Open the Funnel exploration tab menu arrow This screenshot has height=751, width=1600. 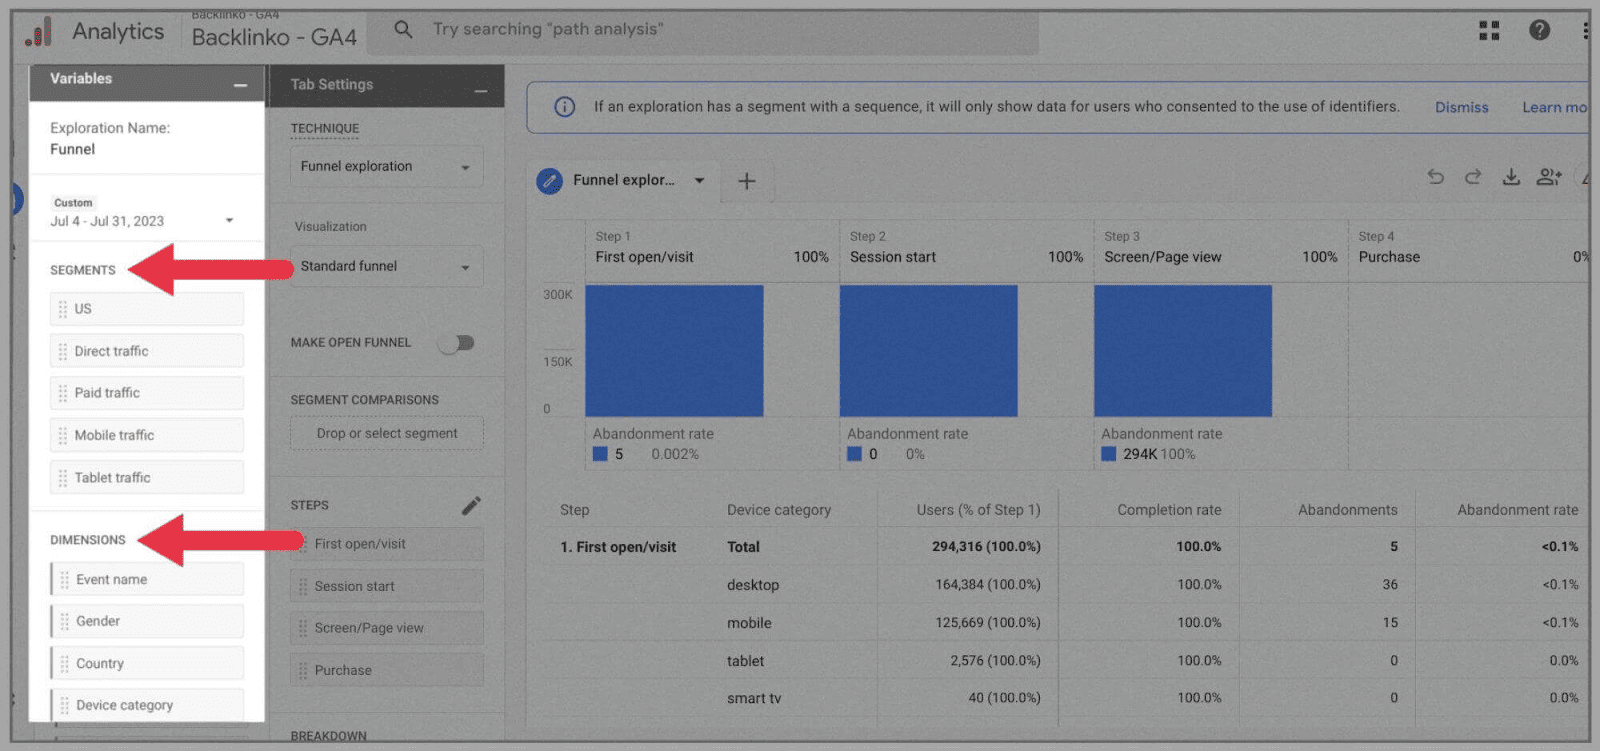tap(699, 181)
